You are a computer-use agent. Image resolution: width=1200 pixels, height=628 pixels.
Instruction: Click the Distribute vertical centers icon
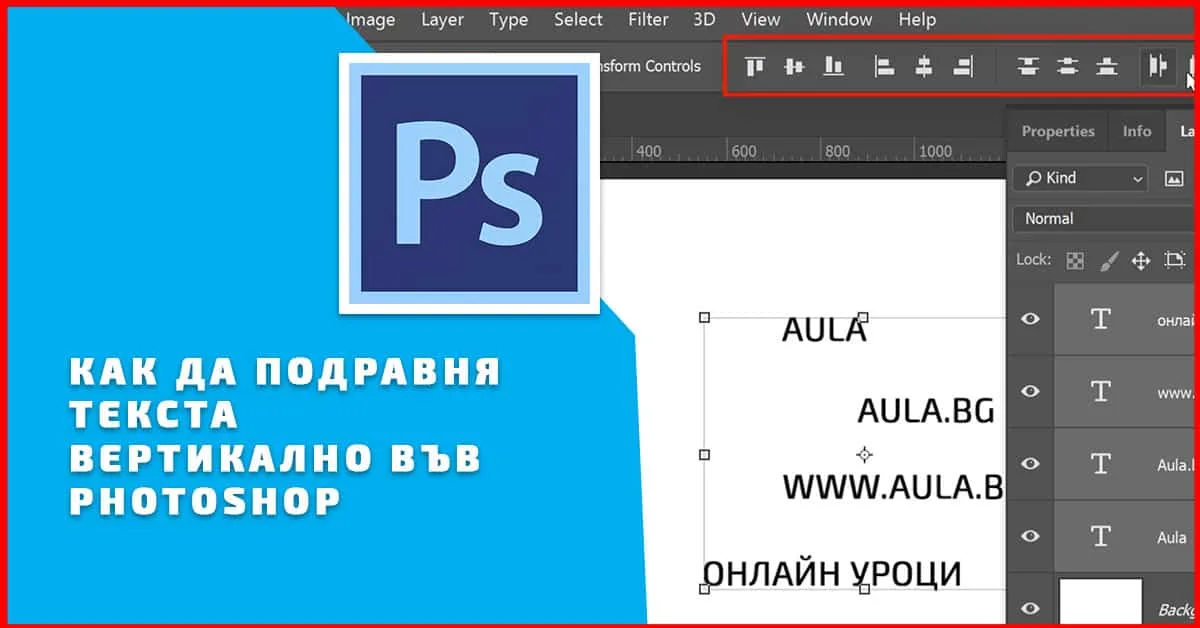[1068, 66]
